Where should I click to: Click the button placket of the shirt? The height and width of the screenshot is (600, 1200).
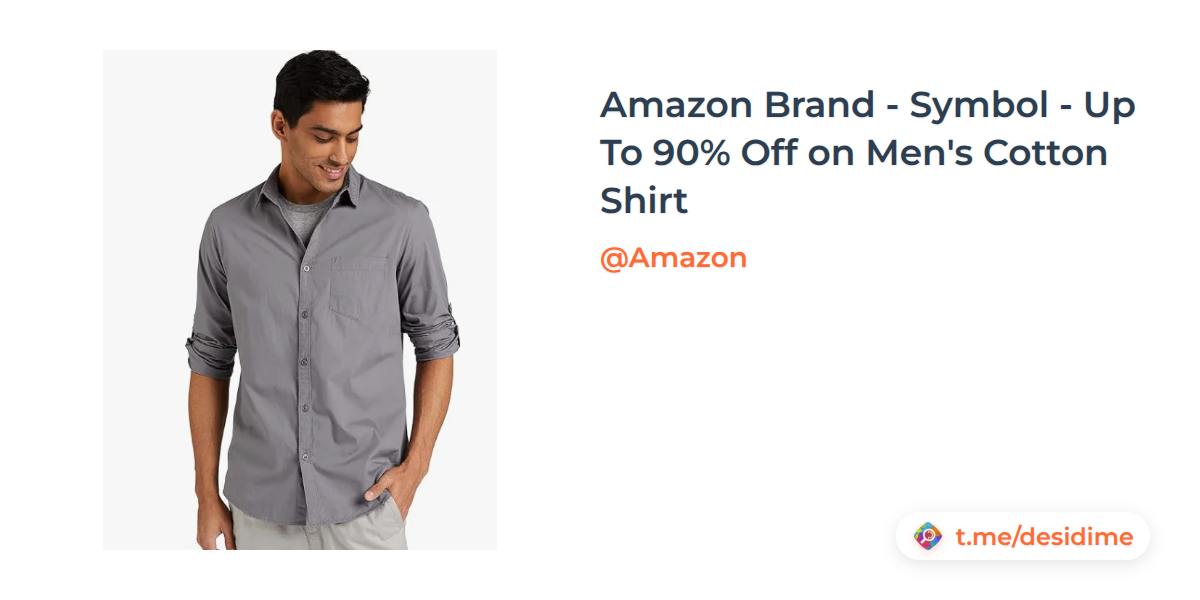click(303, 370)
